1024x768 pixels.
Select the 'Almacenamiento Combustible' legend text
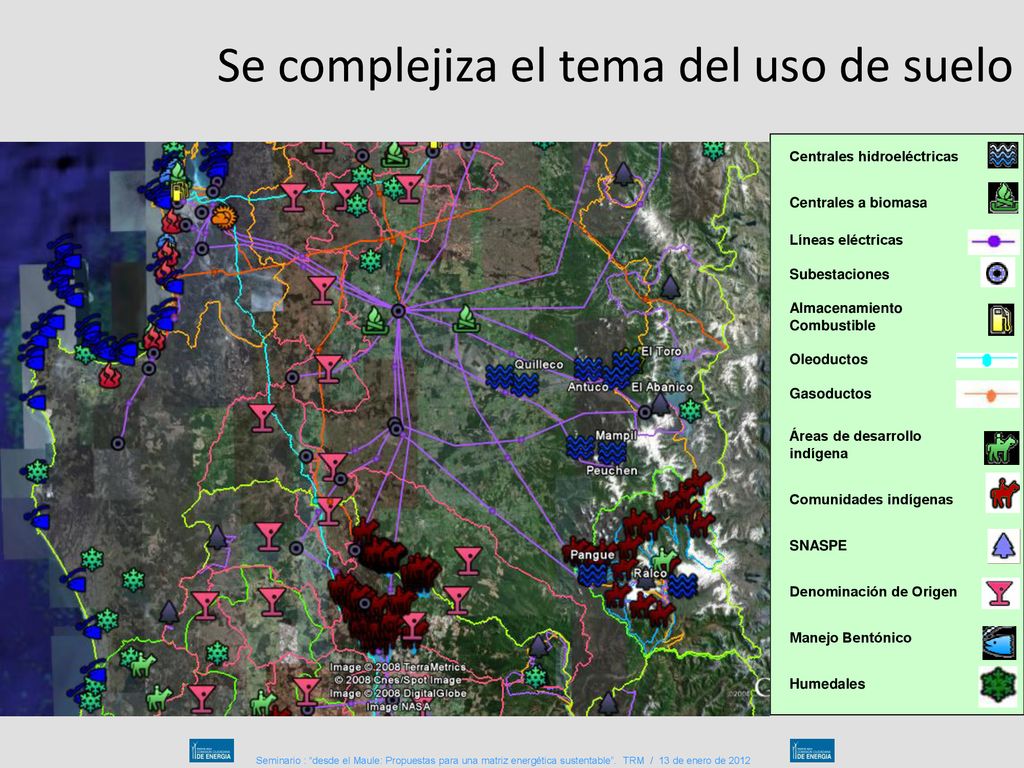[846, 317]
